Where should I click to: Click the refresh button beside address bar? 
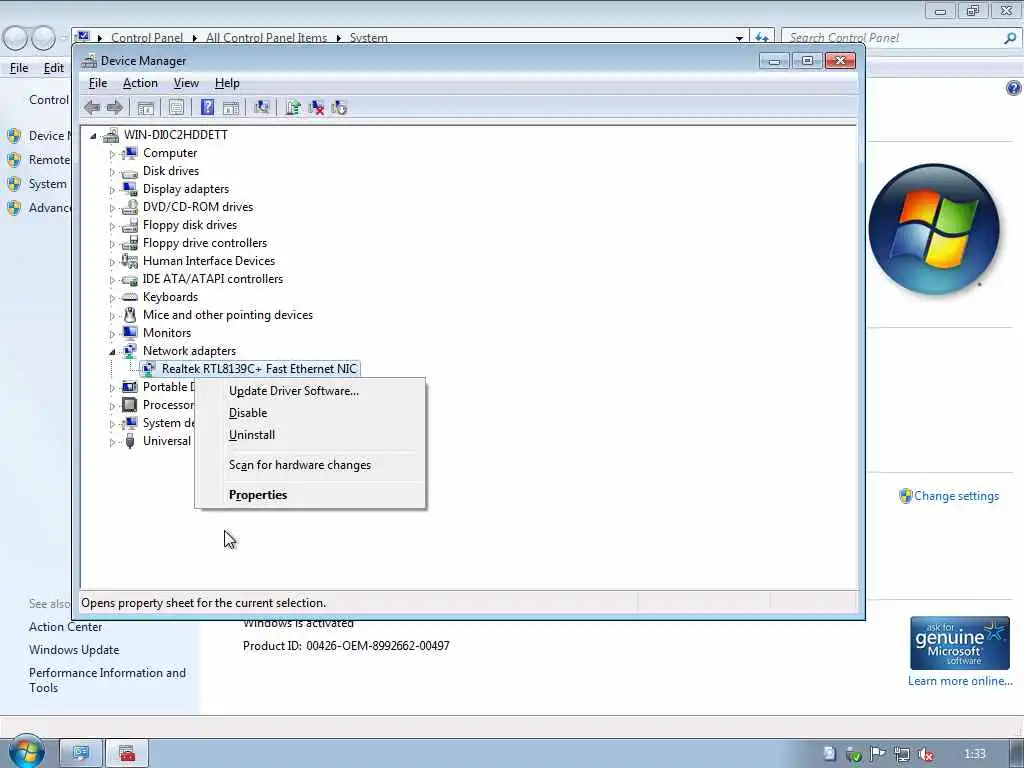click(x=761, y=38)
